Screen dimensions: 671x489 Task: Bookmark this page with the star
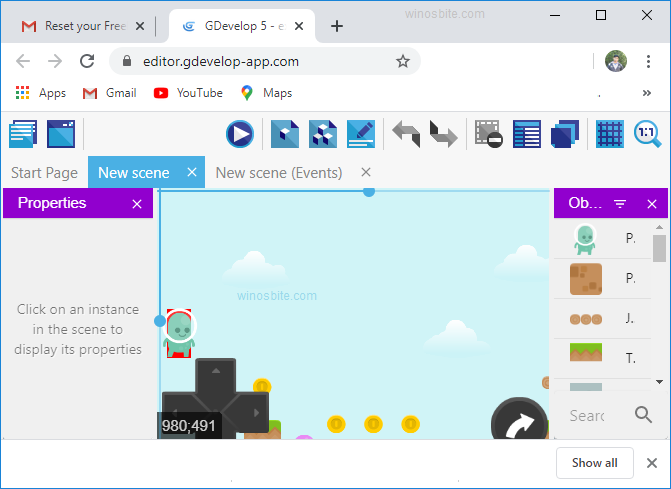pyautogui.click(x=402, y=62)
